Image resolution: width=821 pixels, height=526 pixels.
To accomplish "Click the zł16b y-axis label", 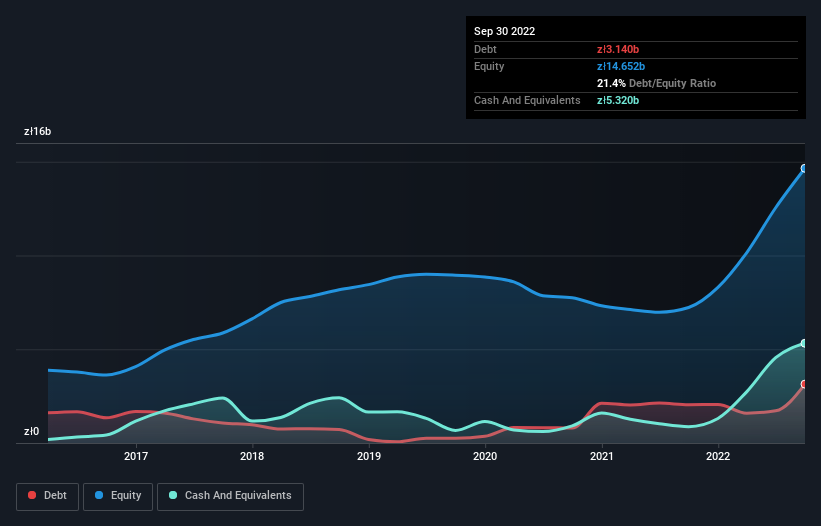I will [x=38, y=131].
